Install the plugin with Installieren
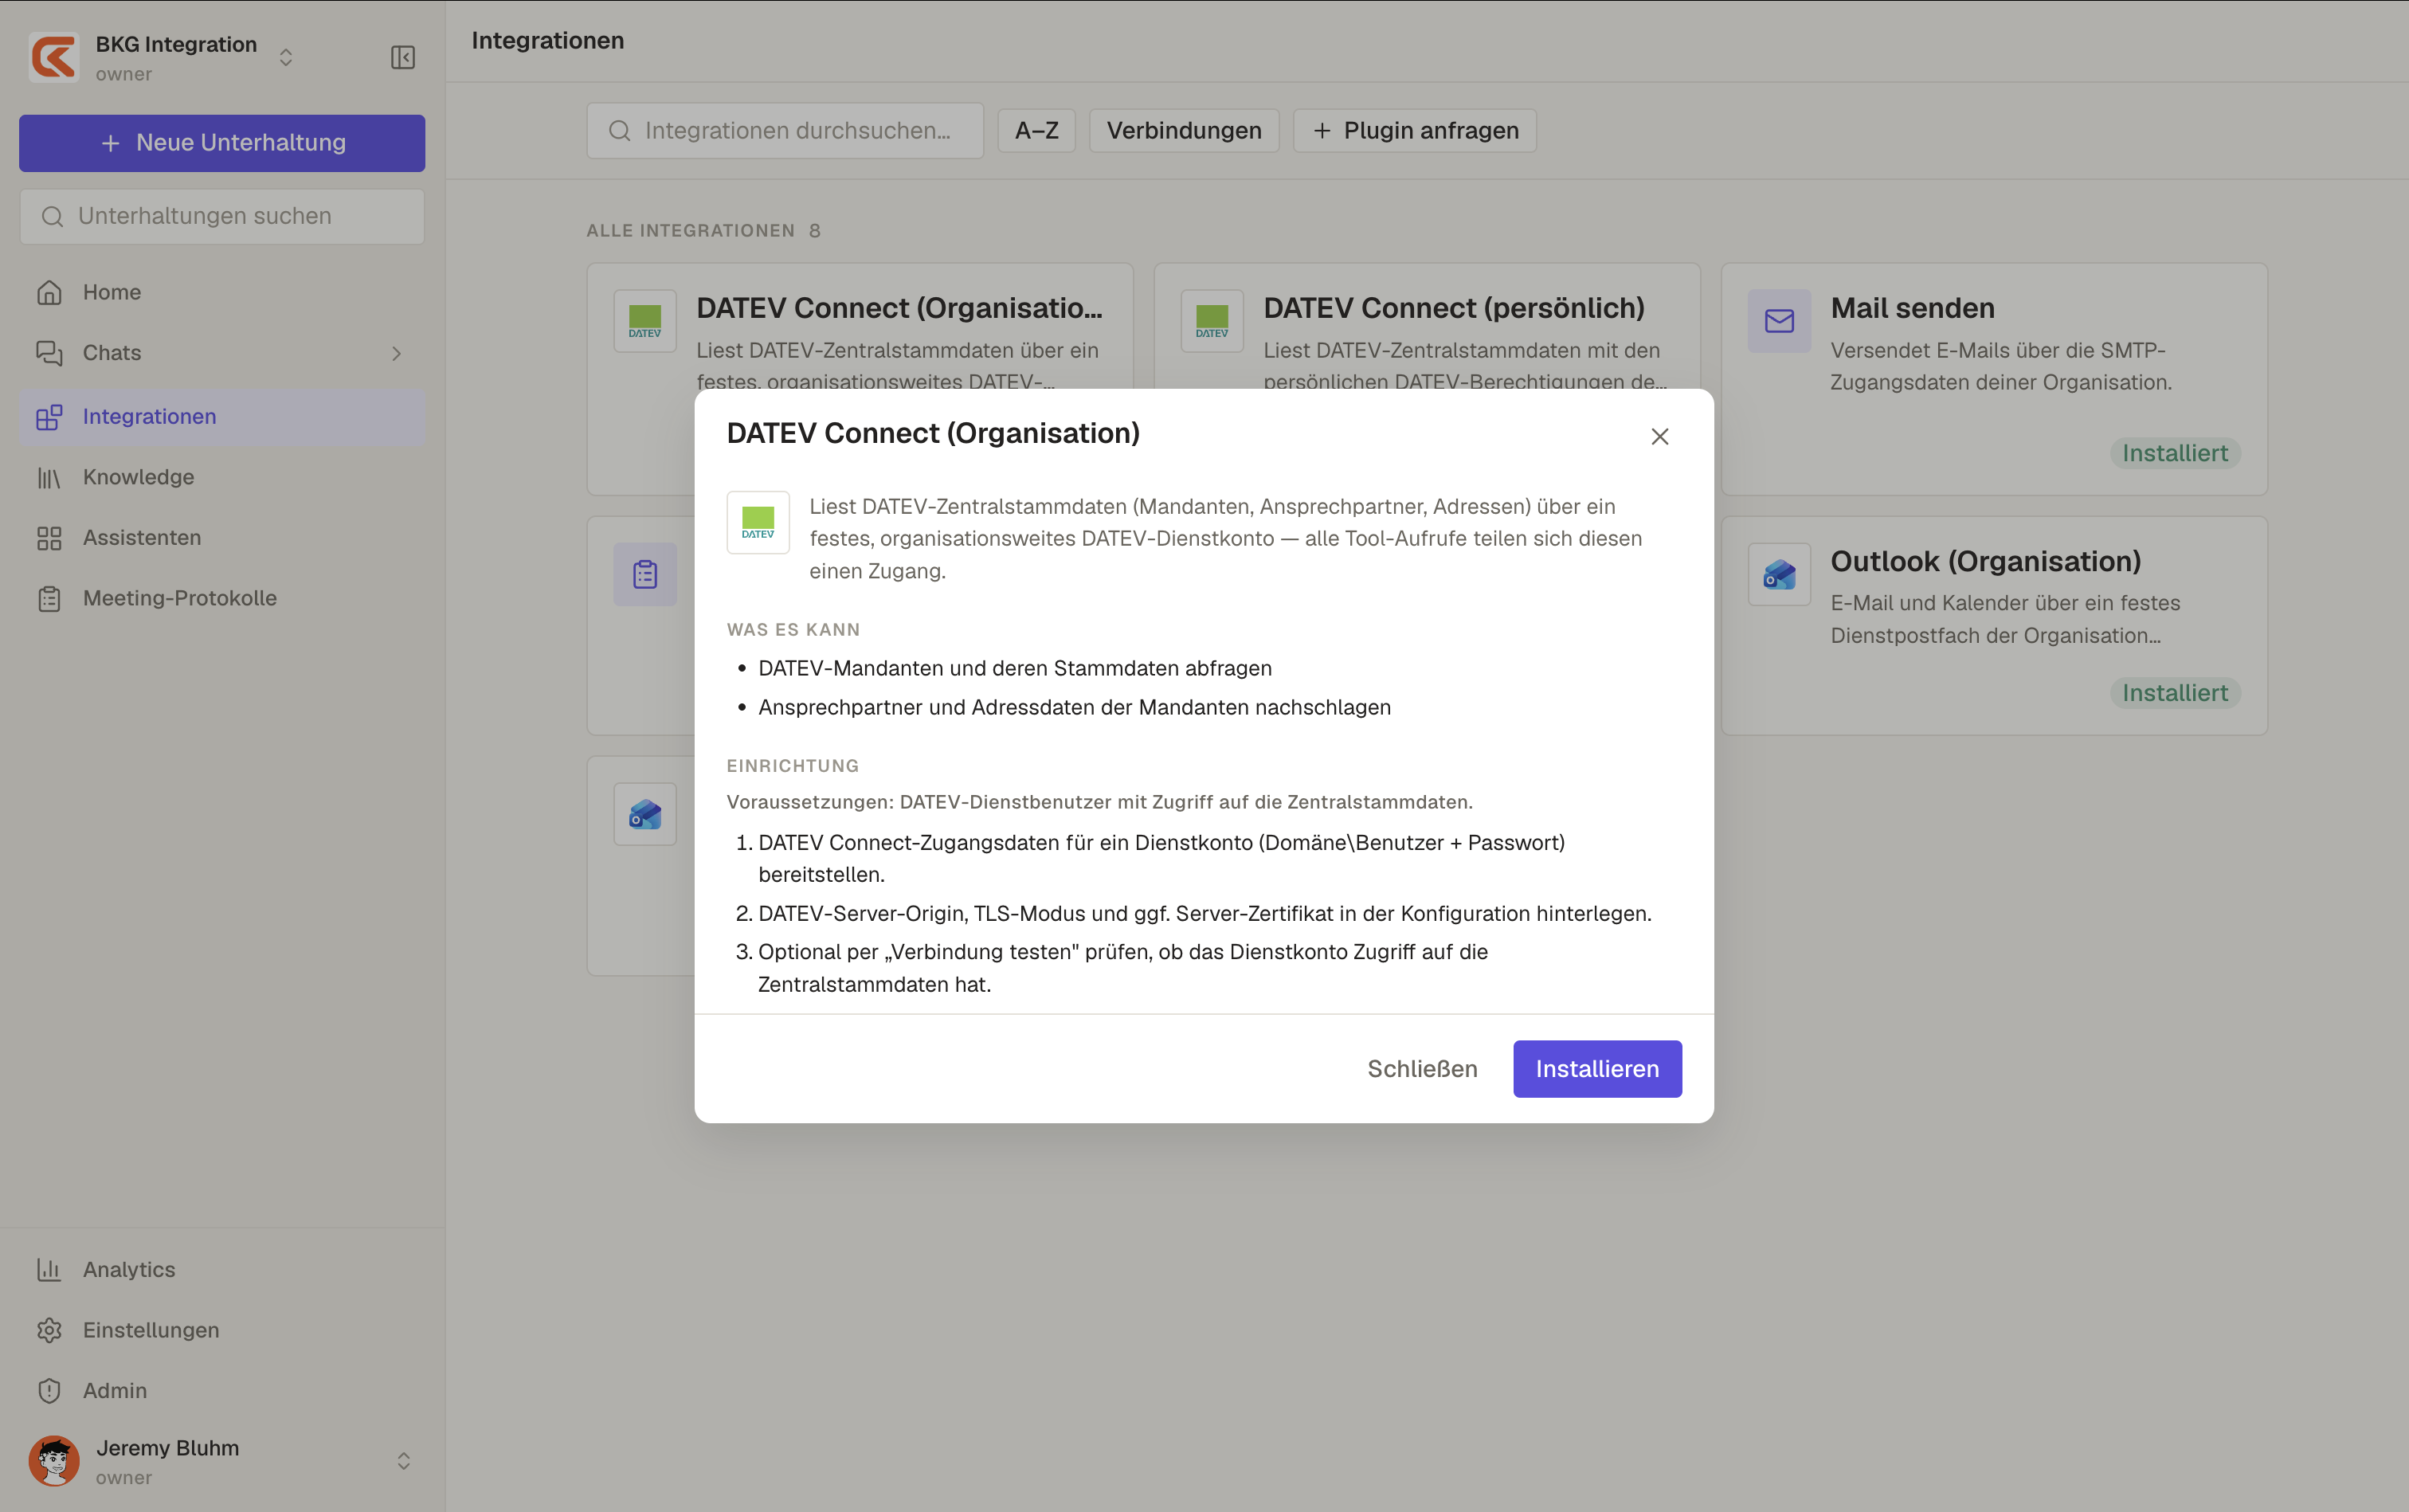2409x1512 pixels. pos(1597,1069)
